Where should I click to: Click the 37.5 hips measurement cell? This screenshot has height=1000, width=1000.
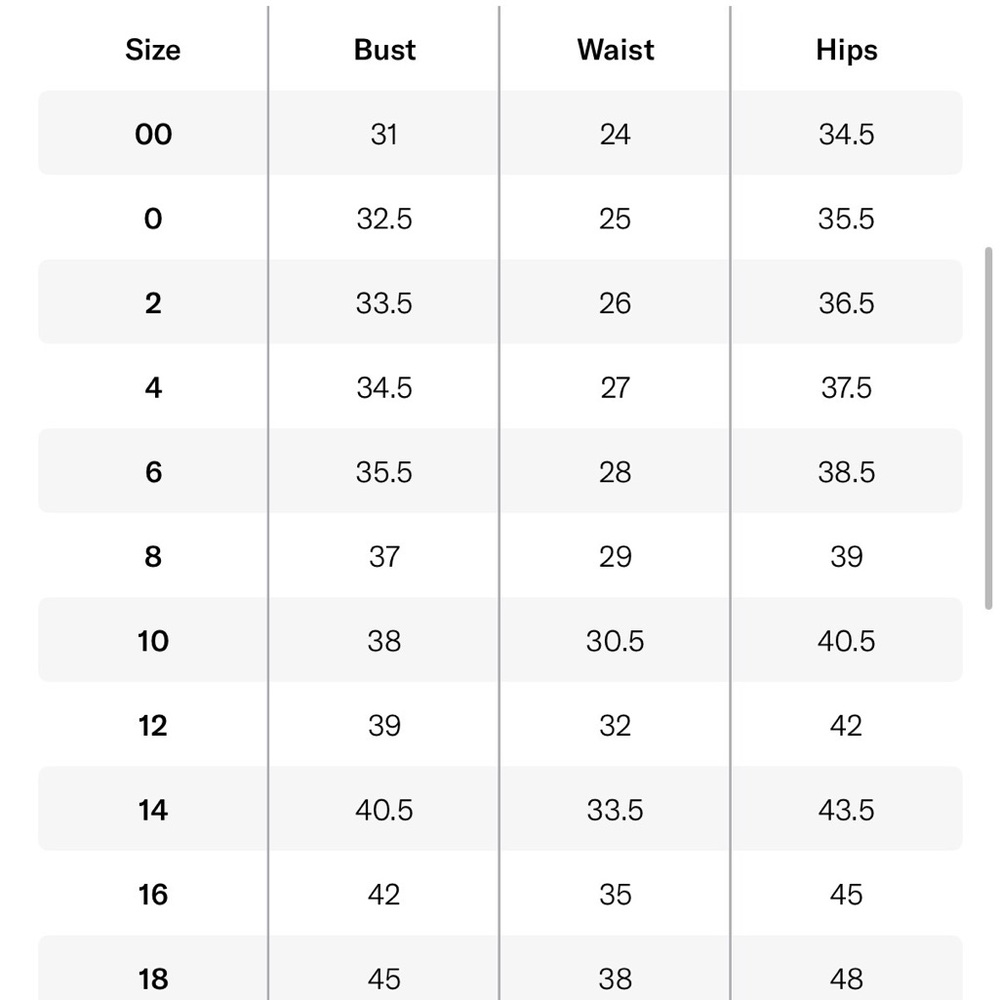[x=846, y=388]
